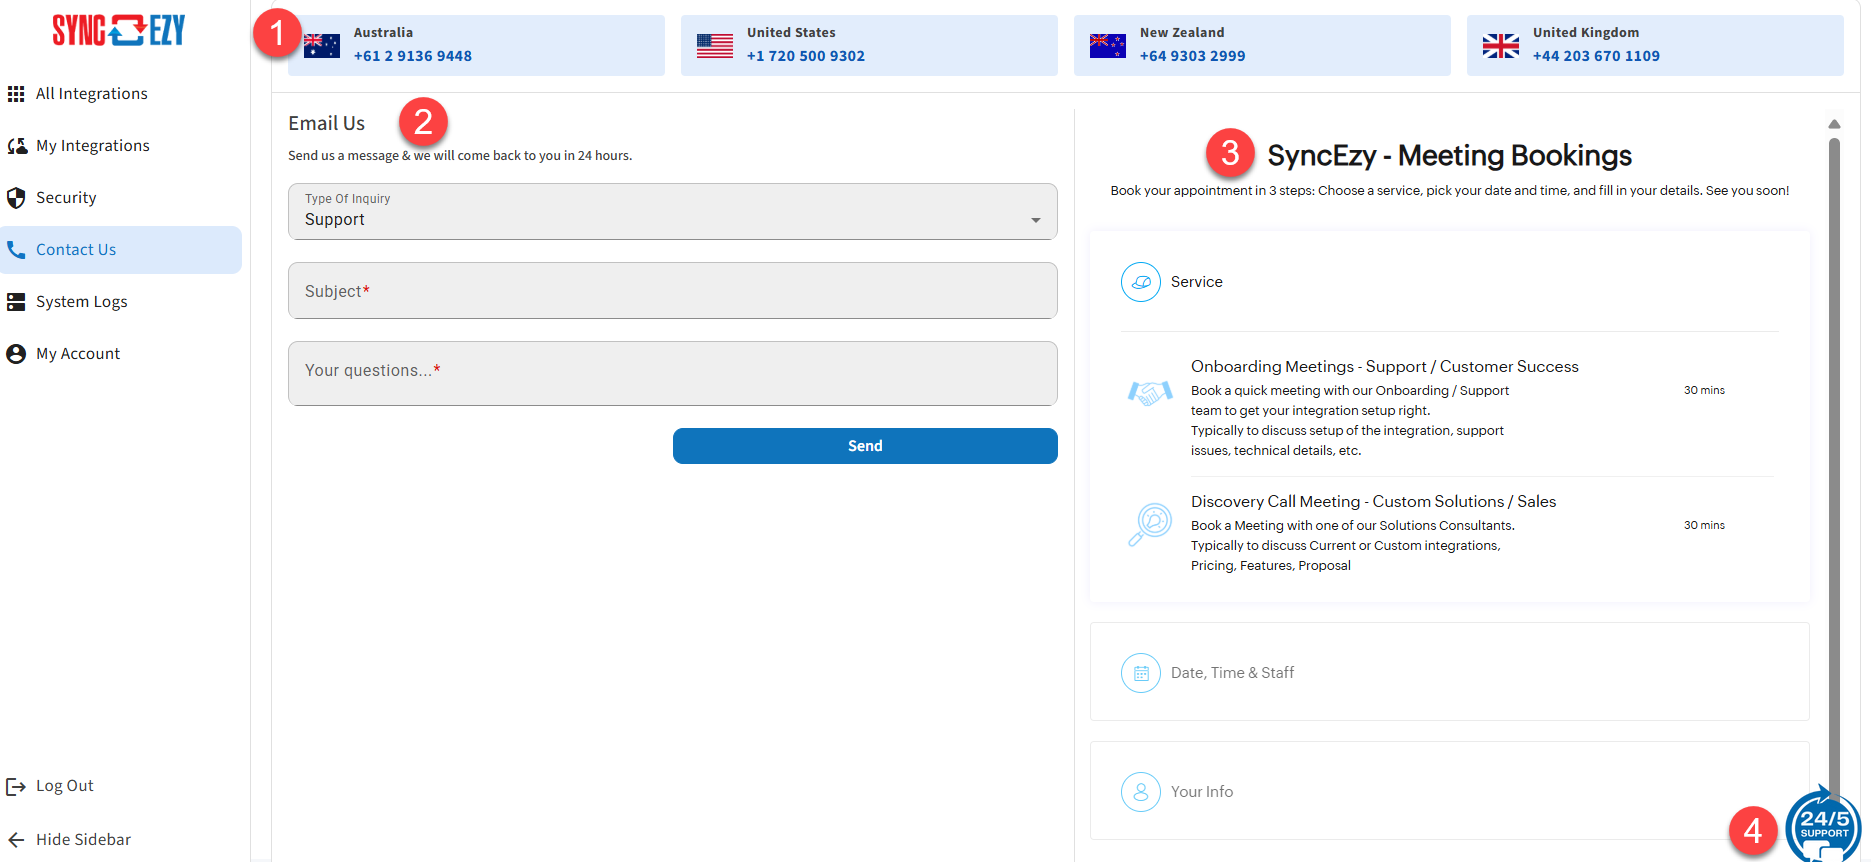Open System Logs
Screen dimensions: 1871x862
[x=121, y=302]
